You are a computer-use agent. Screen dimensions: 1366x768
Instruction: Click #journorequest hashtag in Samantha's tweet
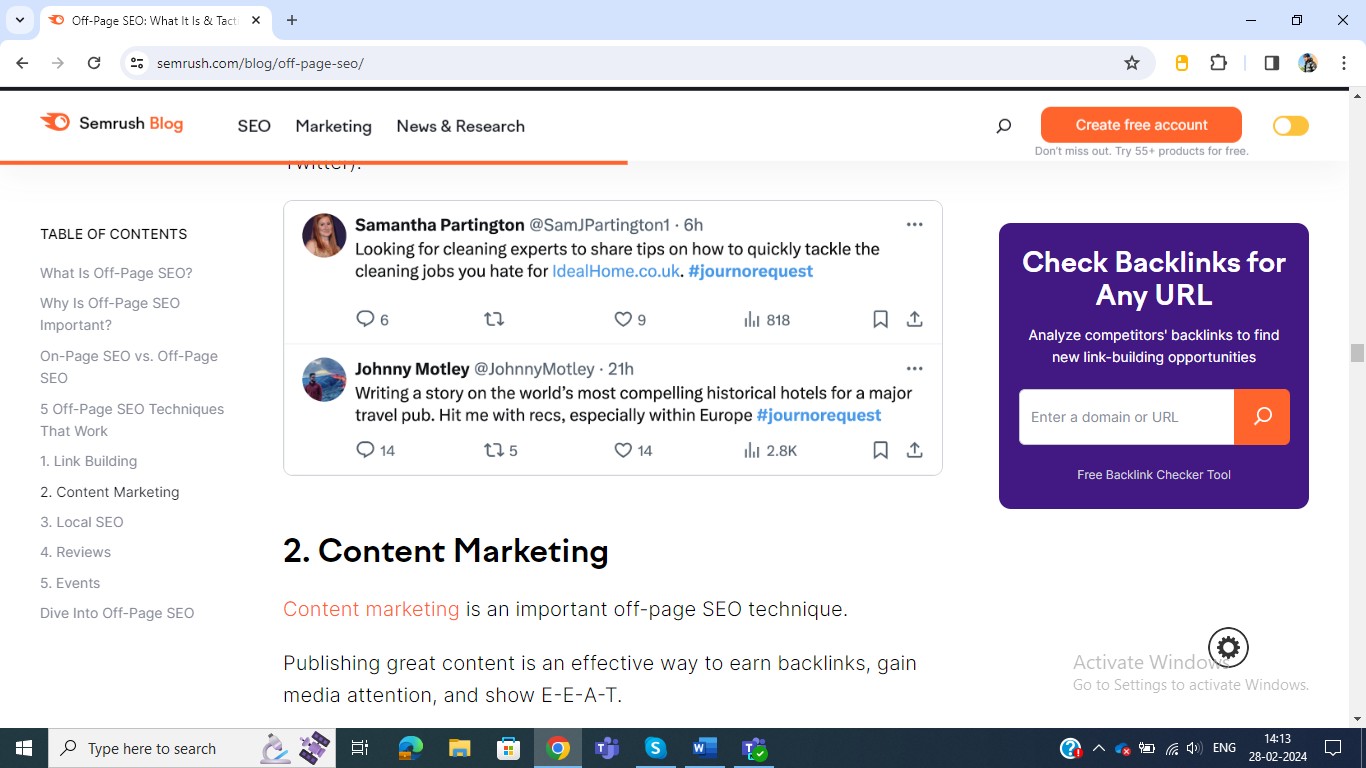tap(750, 271)
